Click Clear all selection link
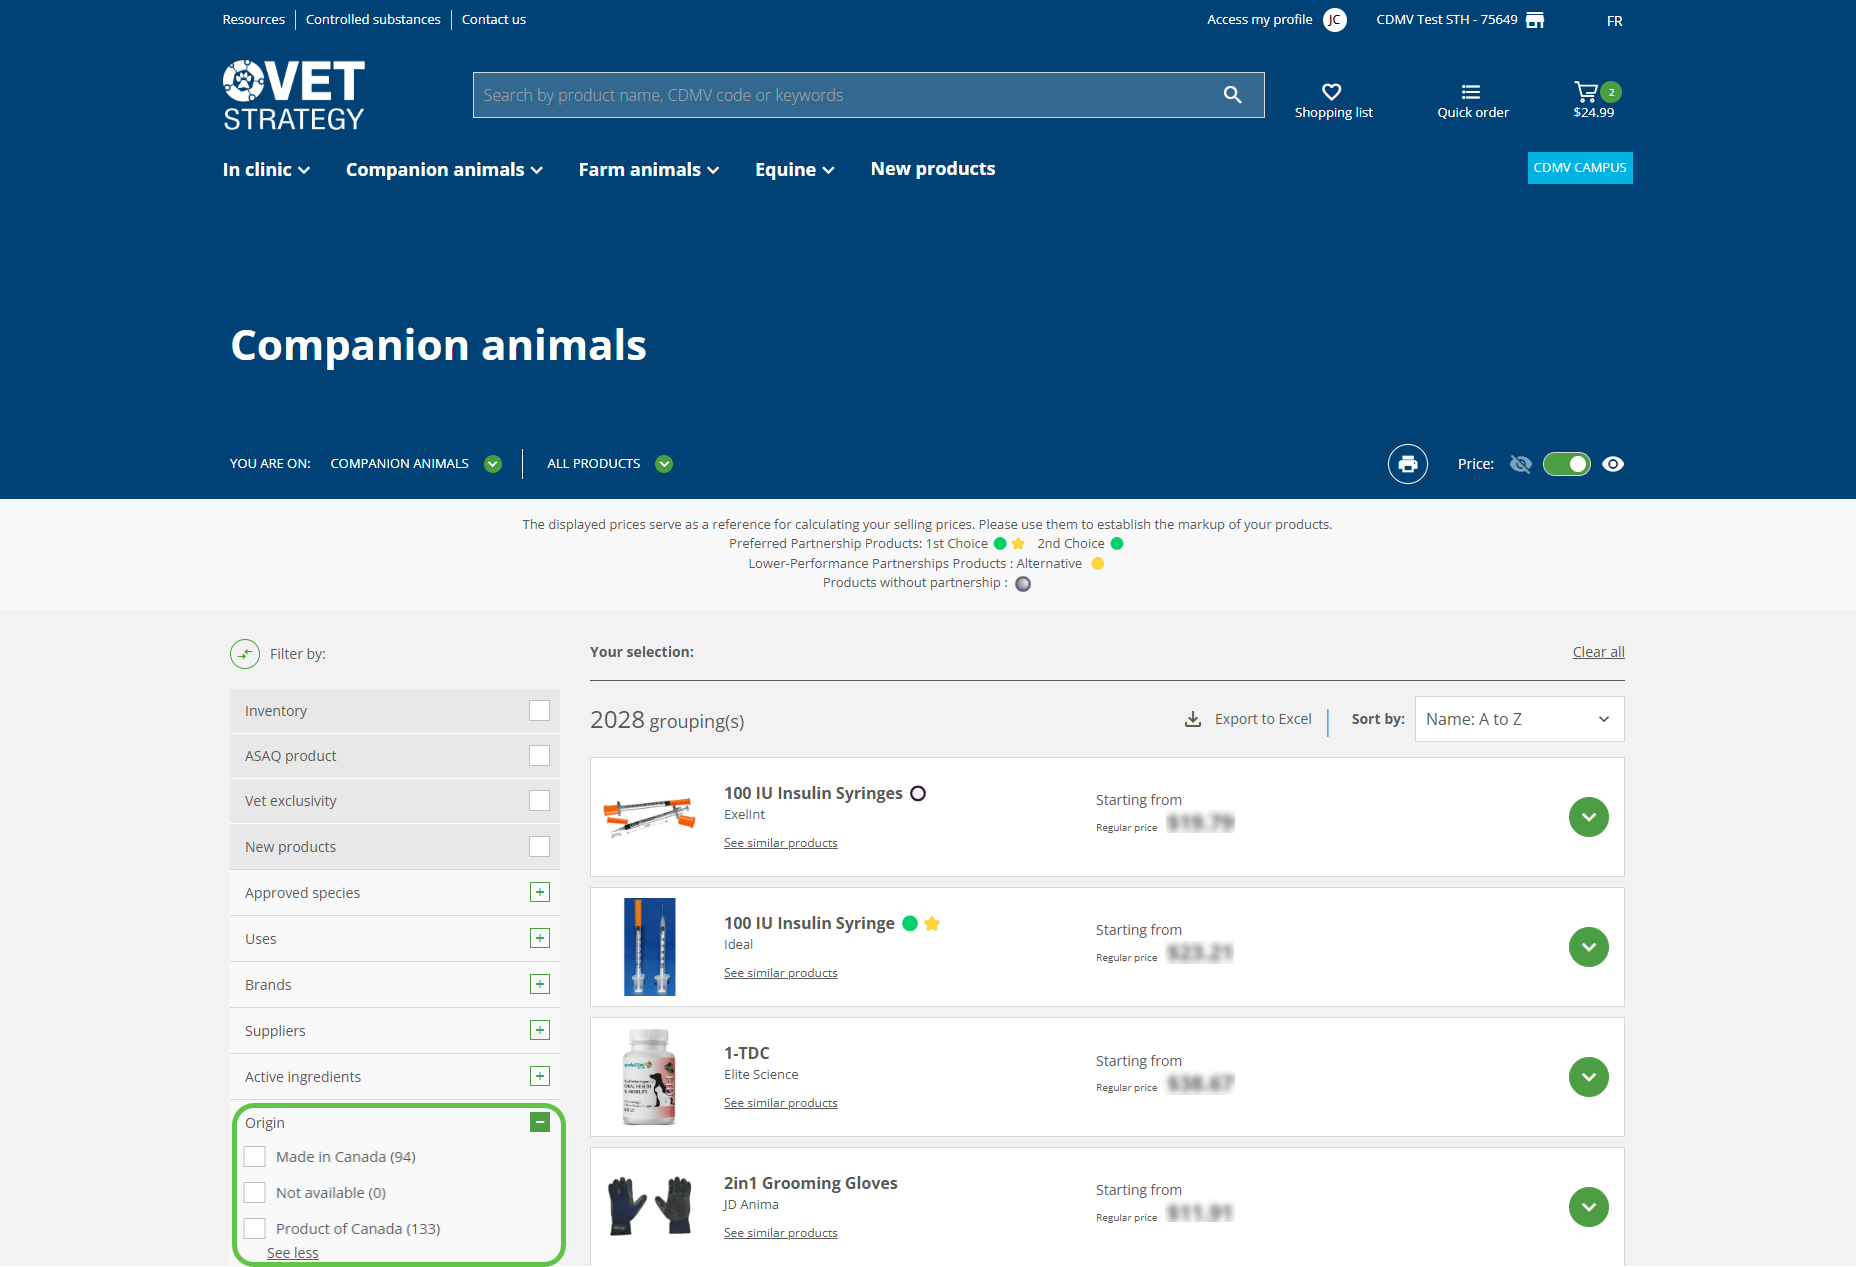Viewport: 1856px width, 1267px height. pos(1598,652)
